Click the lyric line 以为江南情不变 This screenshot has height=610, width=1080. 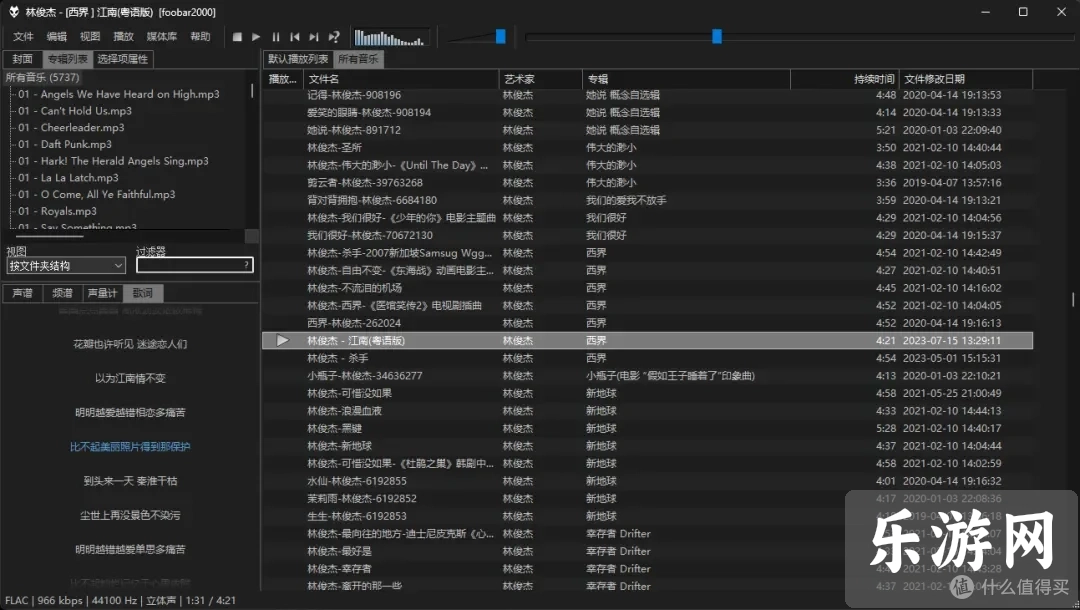coord(130,378)
